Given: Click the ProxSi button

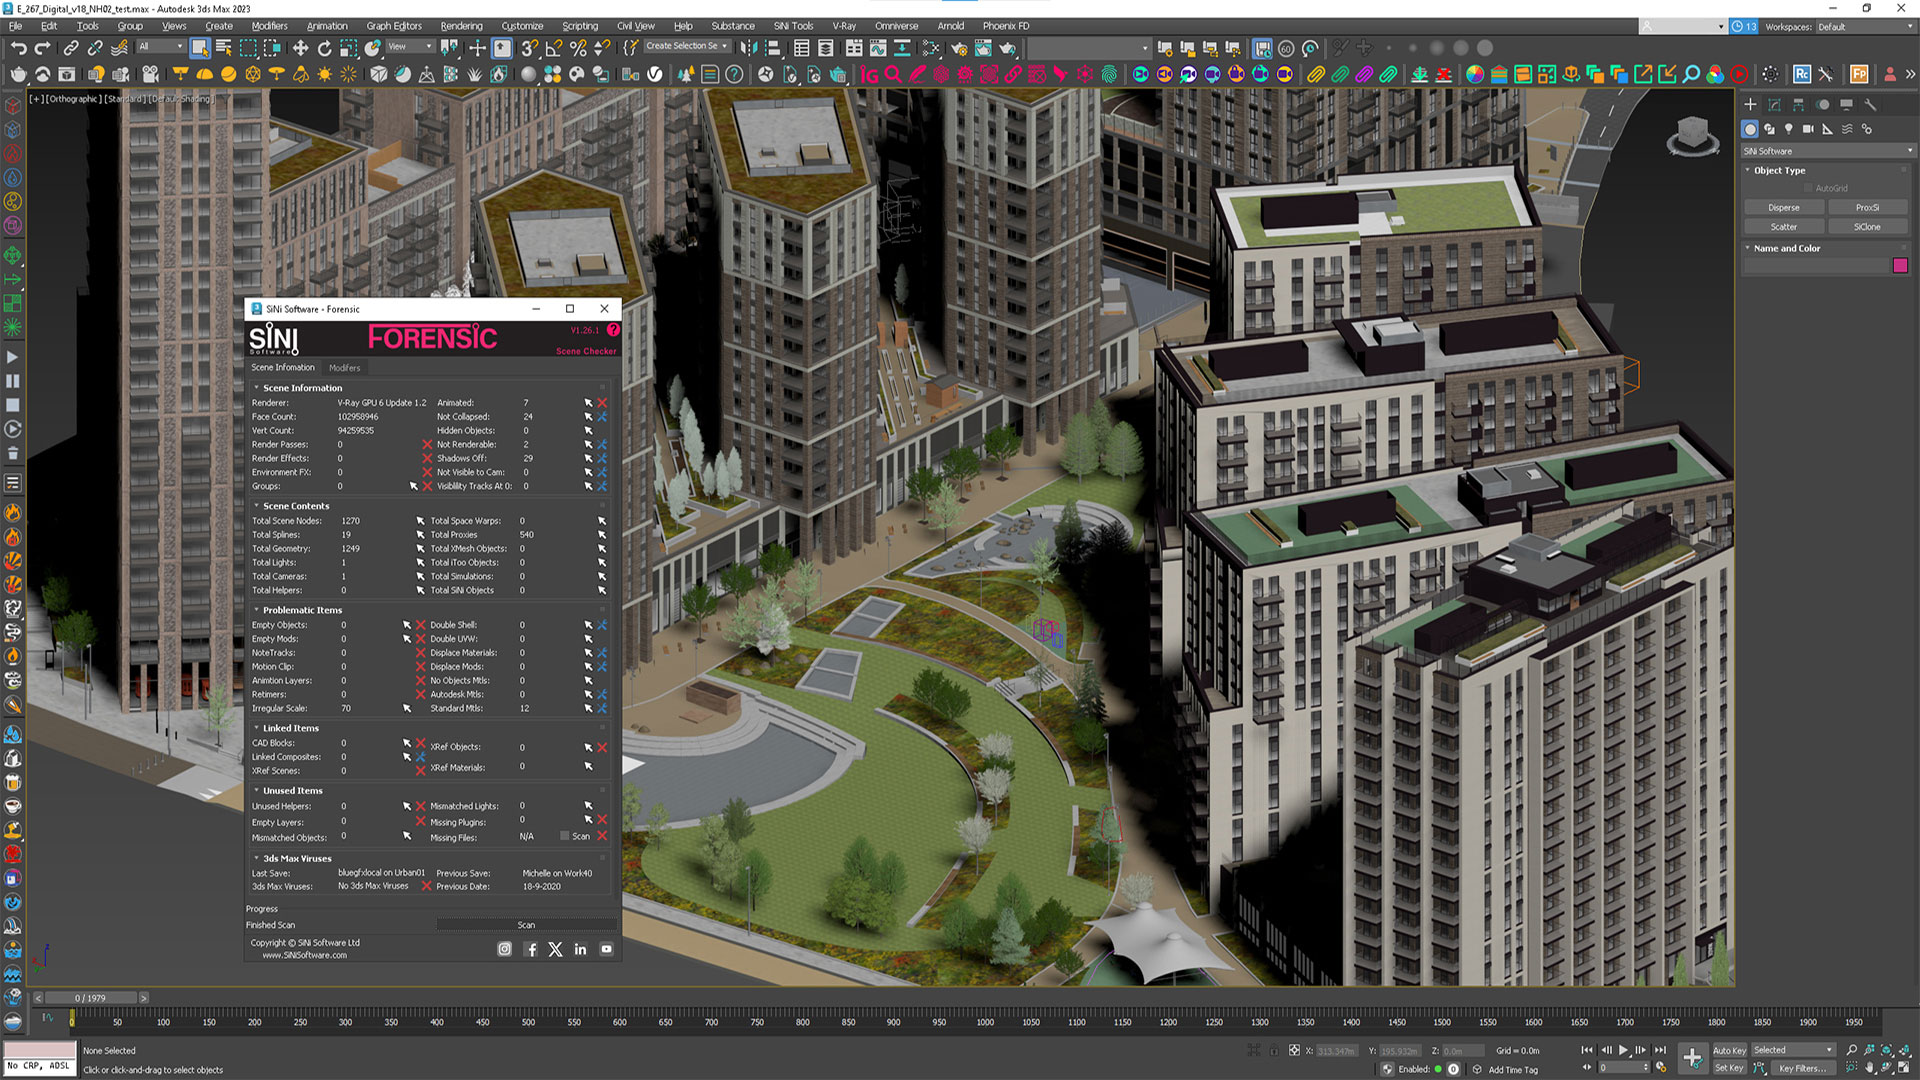Looking at the screenshot, I should pyautogui.click(x=1867, y=208).
